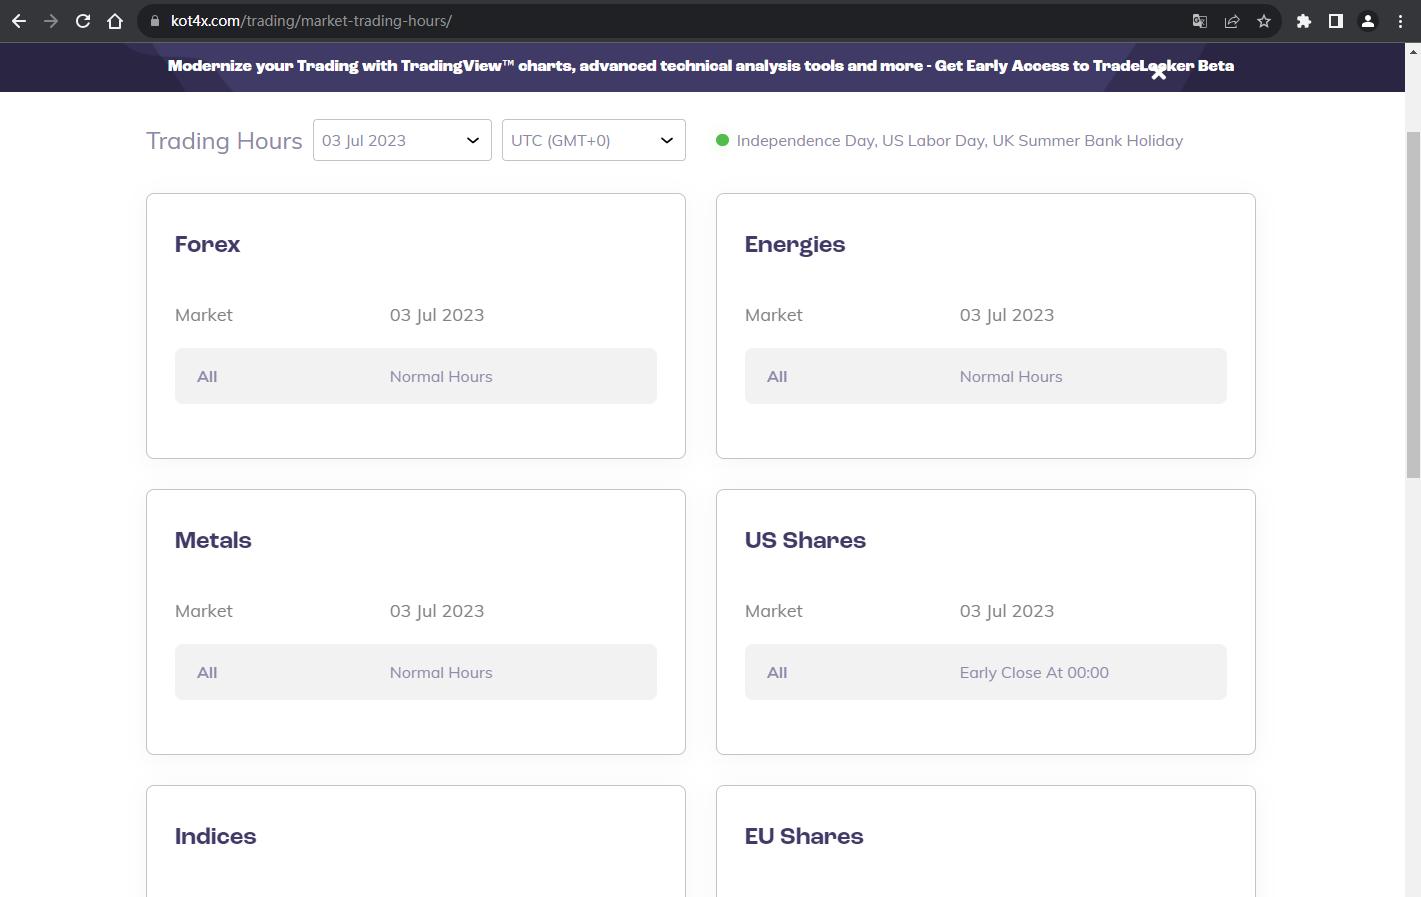
Task: Toggle the browser side panel
Action: coord(1336,21)
